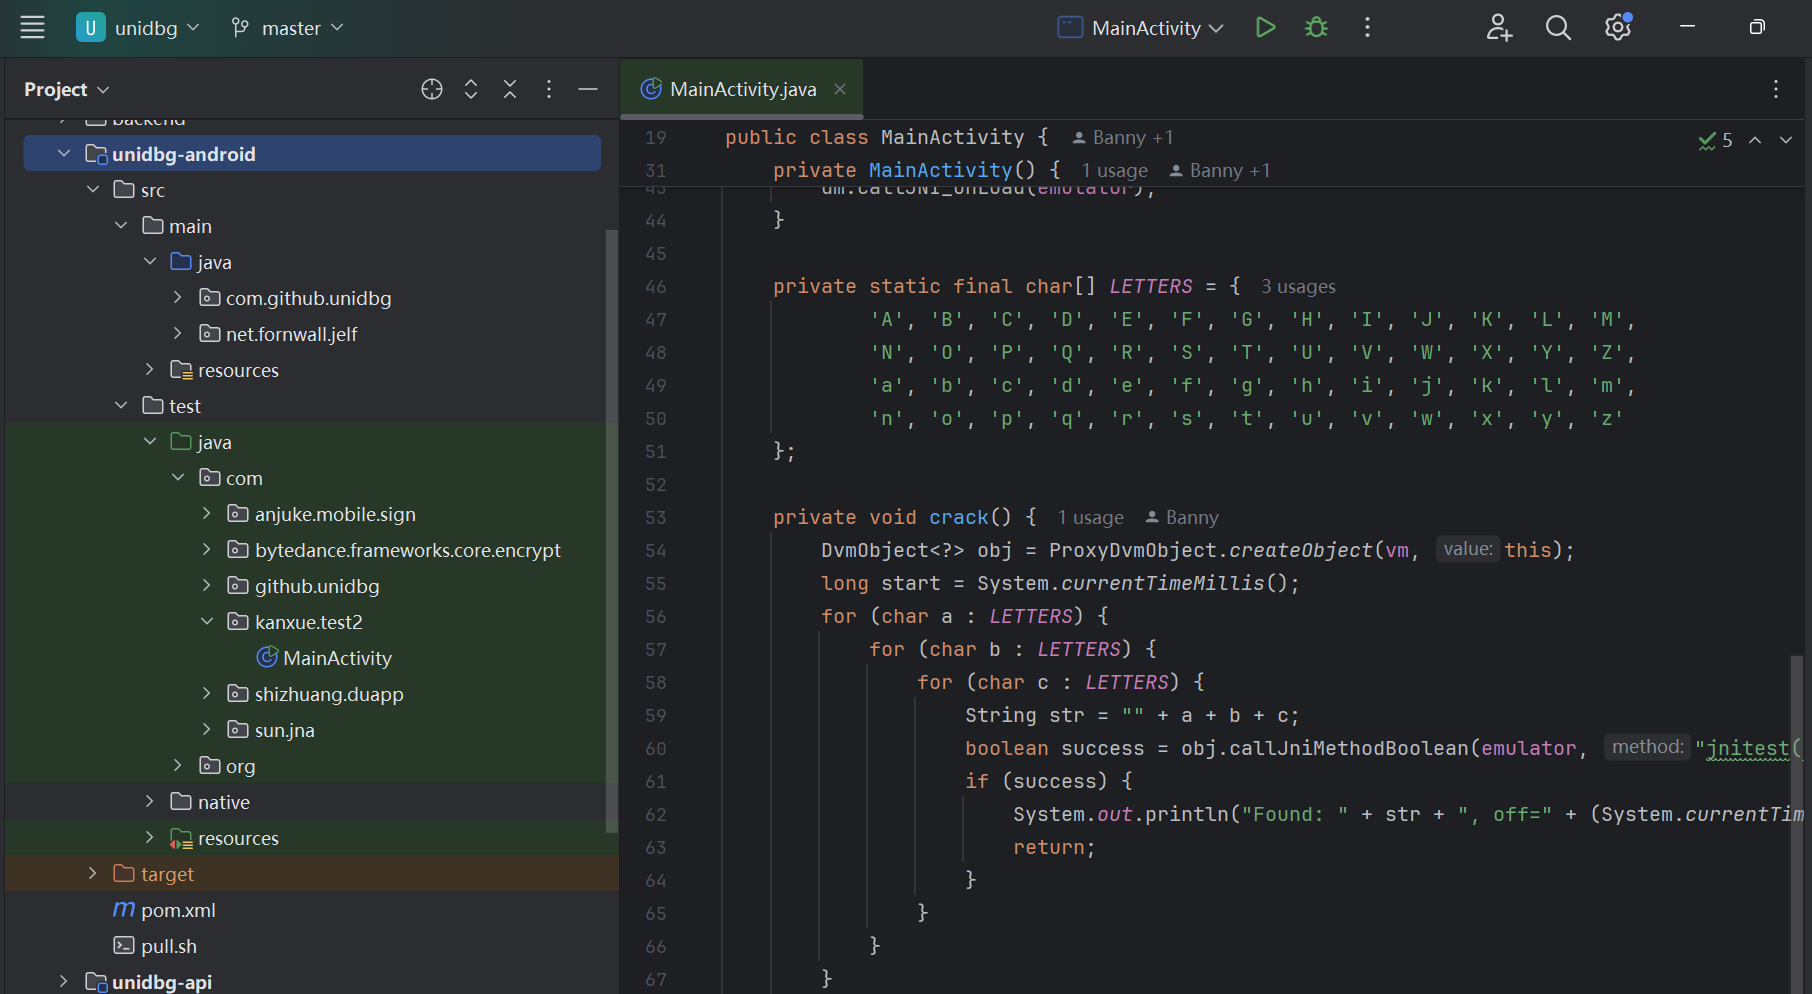1812x994 pixels.
Task: Open the Code With Me icon
Action: 1499,27
